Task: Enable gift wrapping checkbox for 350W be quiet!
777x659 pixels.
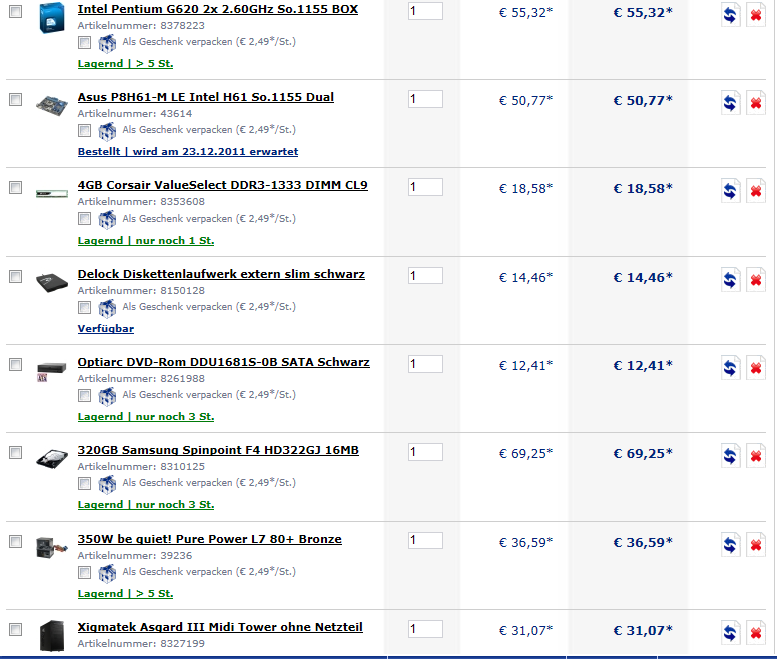Action: [85, 573]
